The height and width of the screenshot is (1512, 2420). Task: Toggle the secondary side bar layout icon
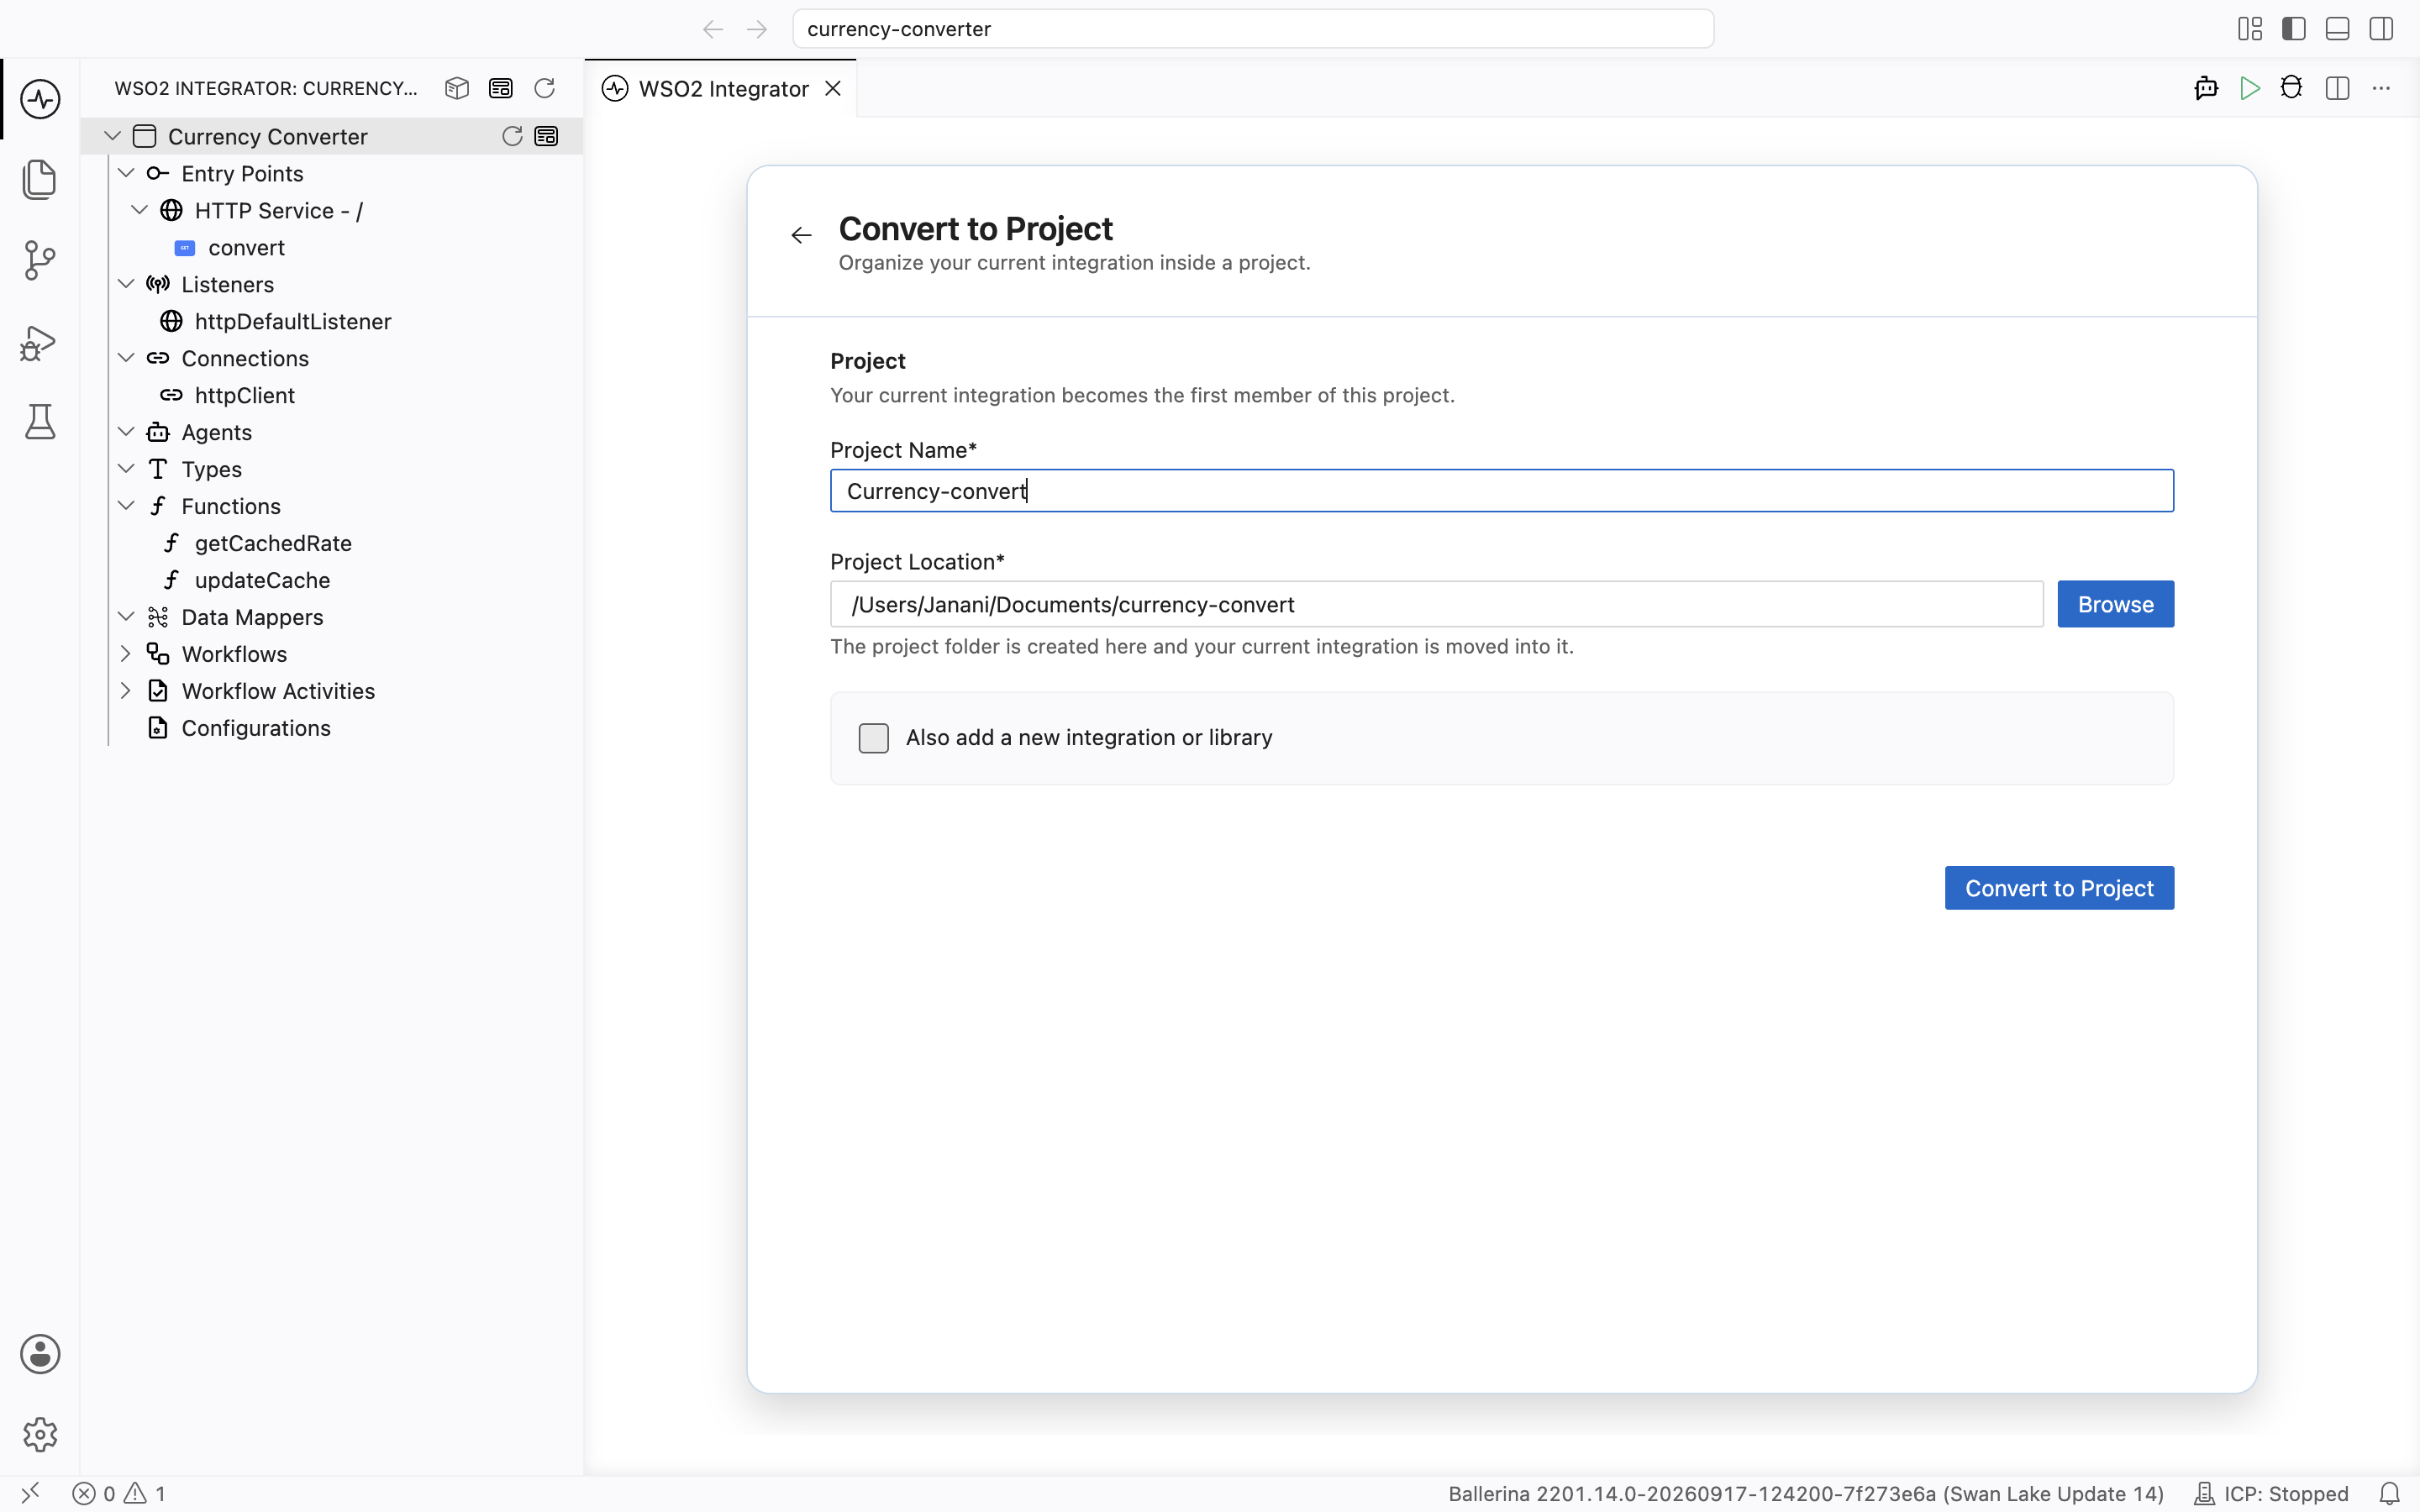point(2382,29)
